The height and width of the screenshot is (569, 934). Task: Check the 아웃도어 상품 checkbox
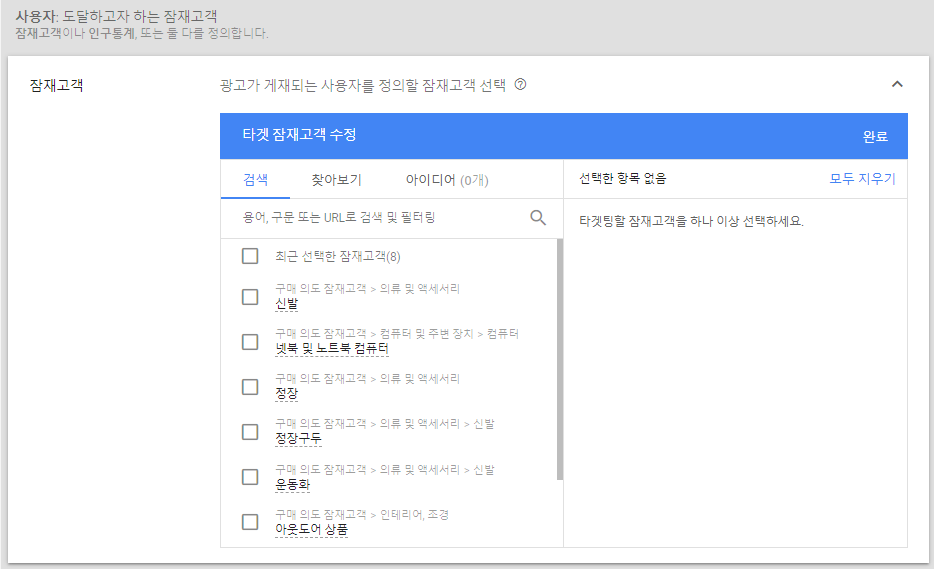coord(250,522)
